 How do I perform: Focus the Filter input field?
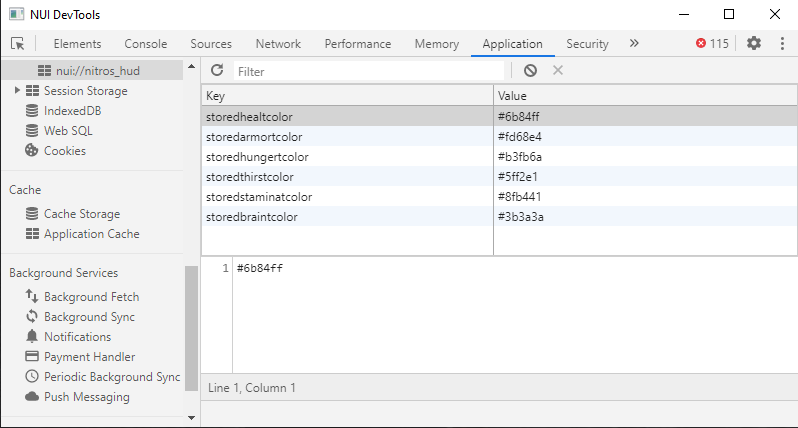point(369,71)
